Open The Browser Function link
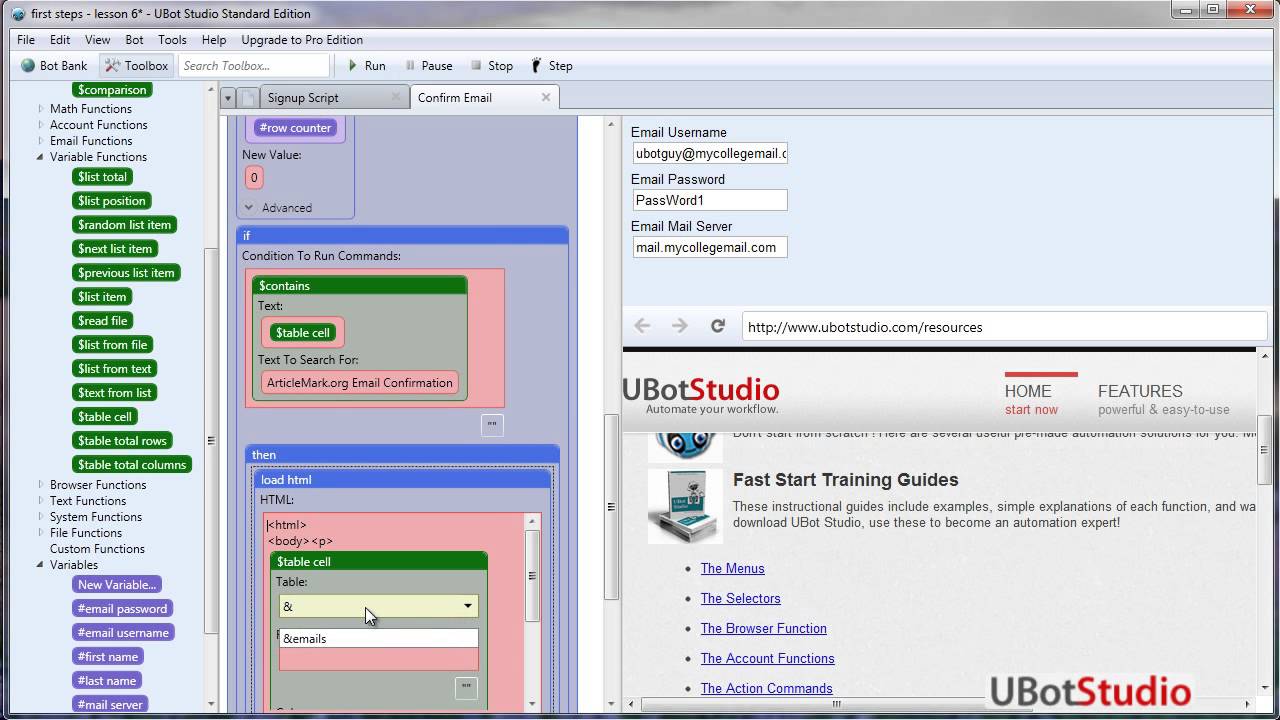The height and width of the screenshot is (720, 1280). (763, 628)
